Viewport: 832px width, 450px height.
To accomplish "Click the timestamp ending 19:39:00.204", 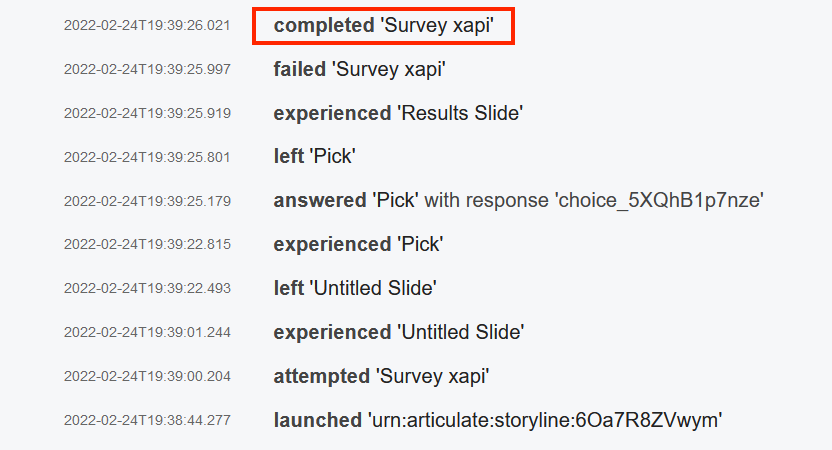I will point(147,377).
